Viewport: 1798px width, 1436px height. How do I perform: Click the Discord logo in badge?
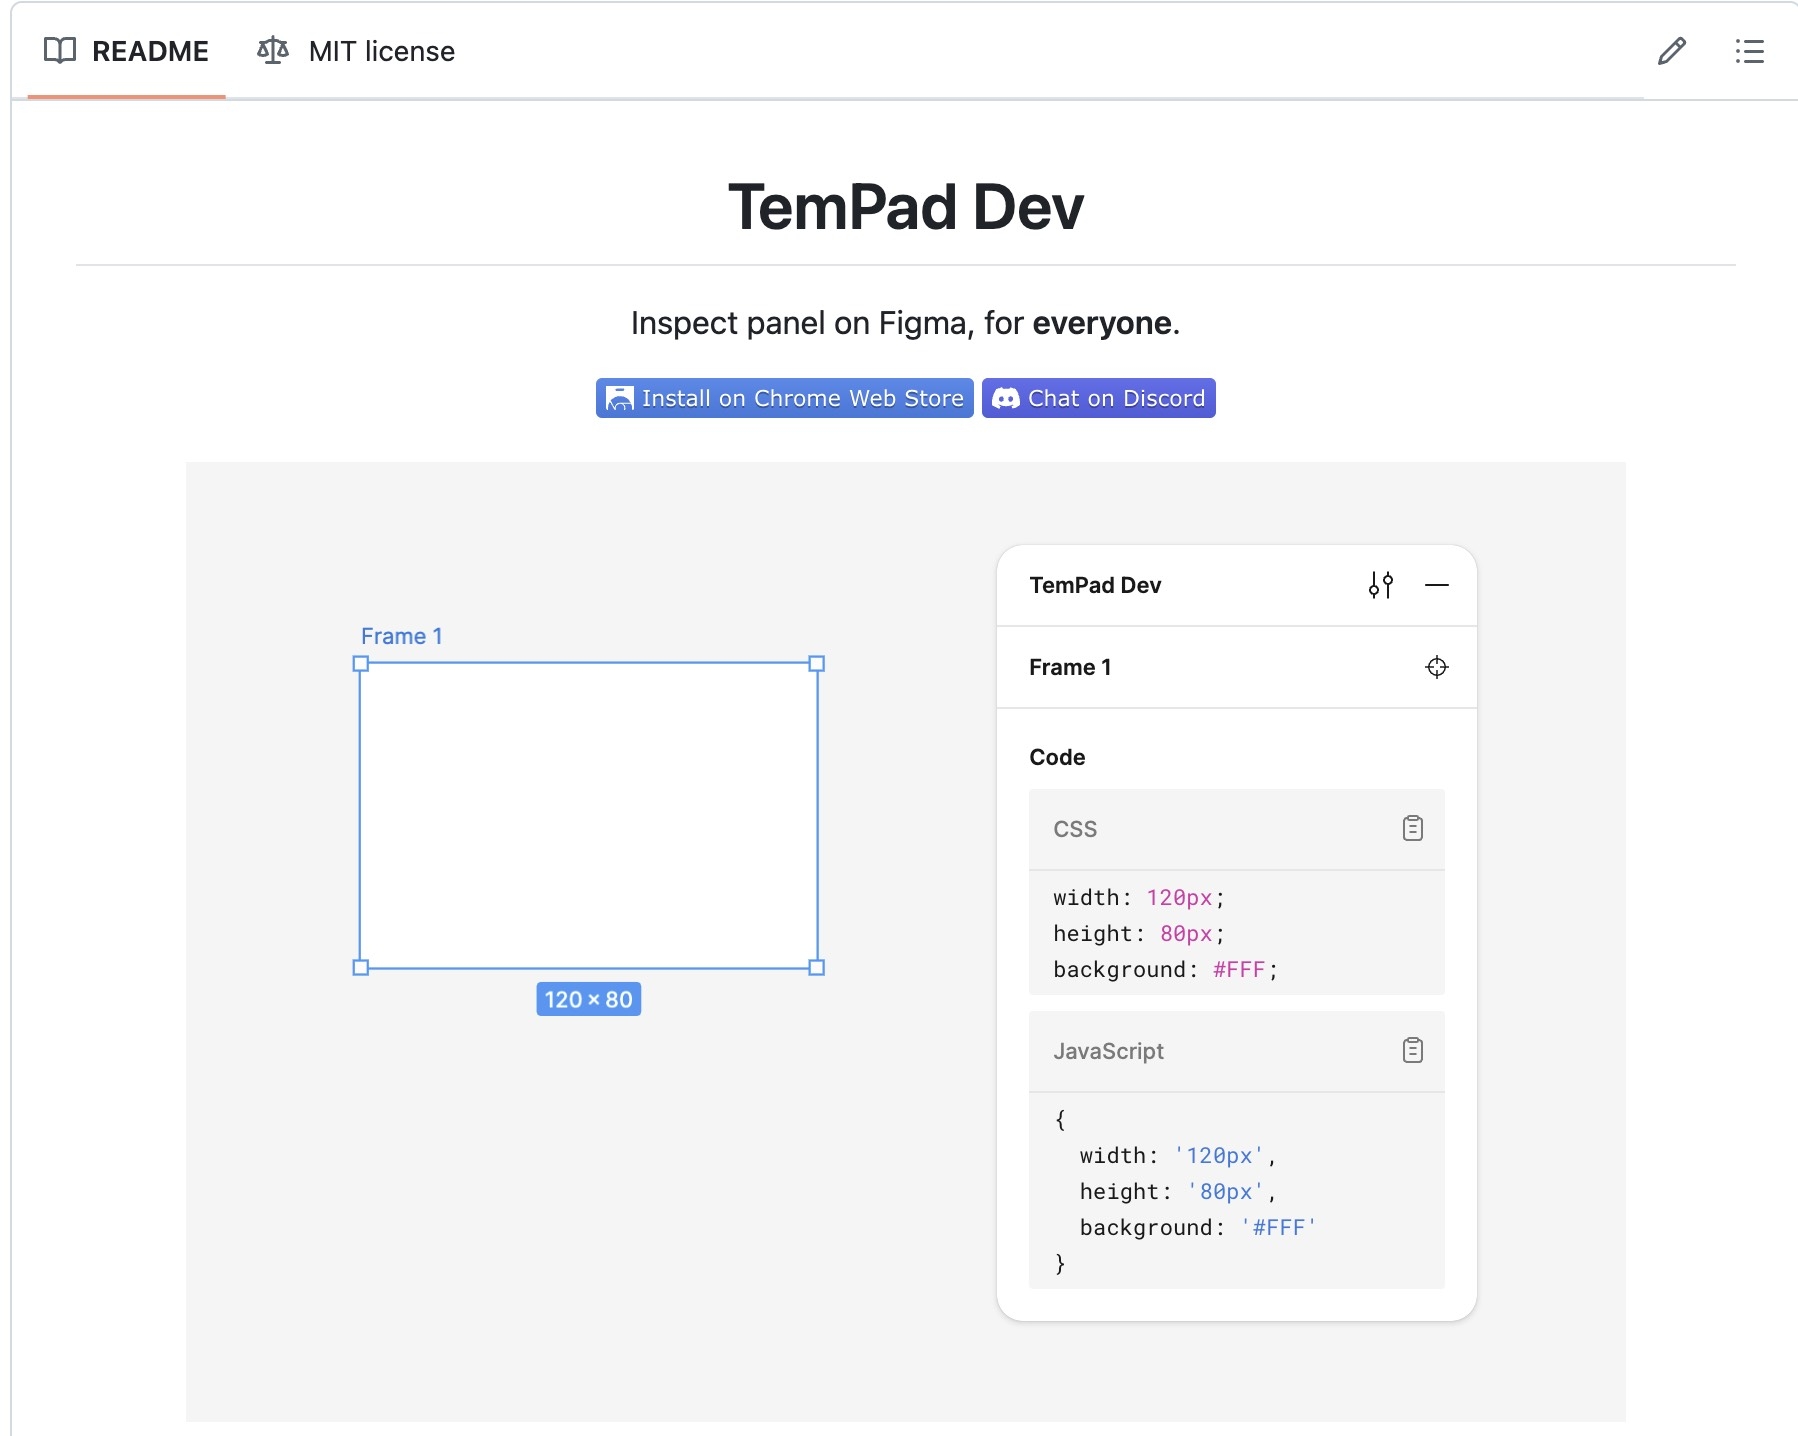point(1006,398)
